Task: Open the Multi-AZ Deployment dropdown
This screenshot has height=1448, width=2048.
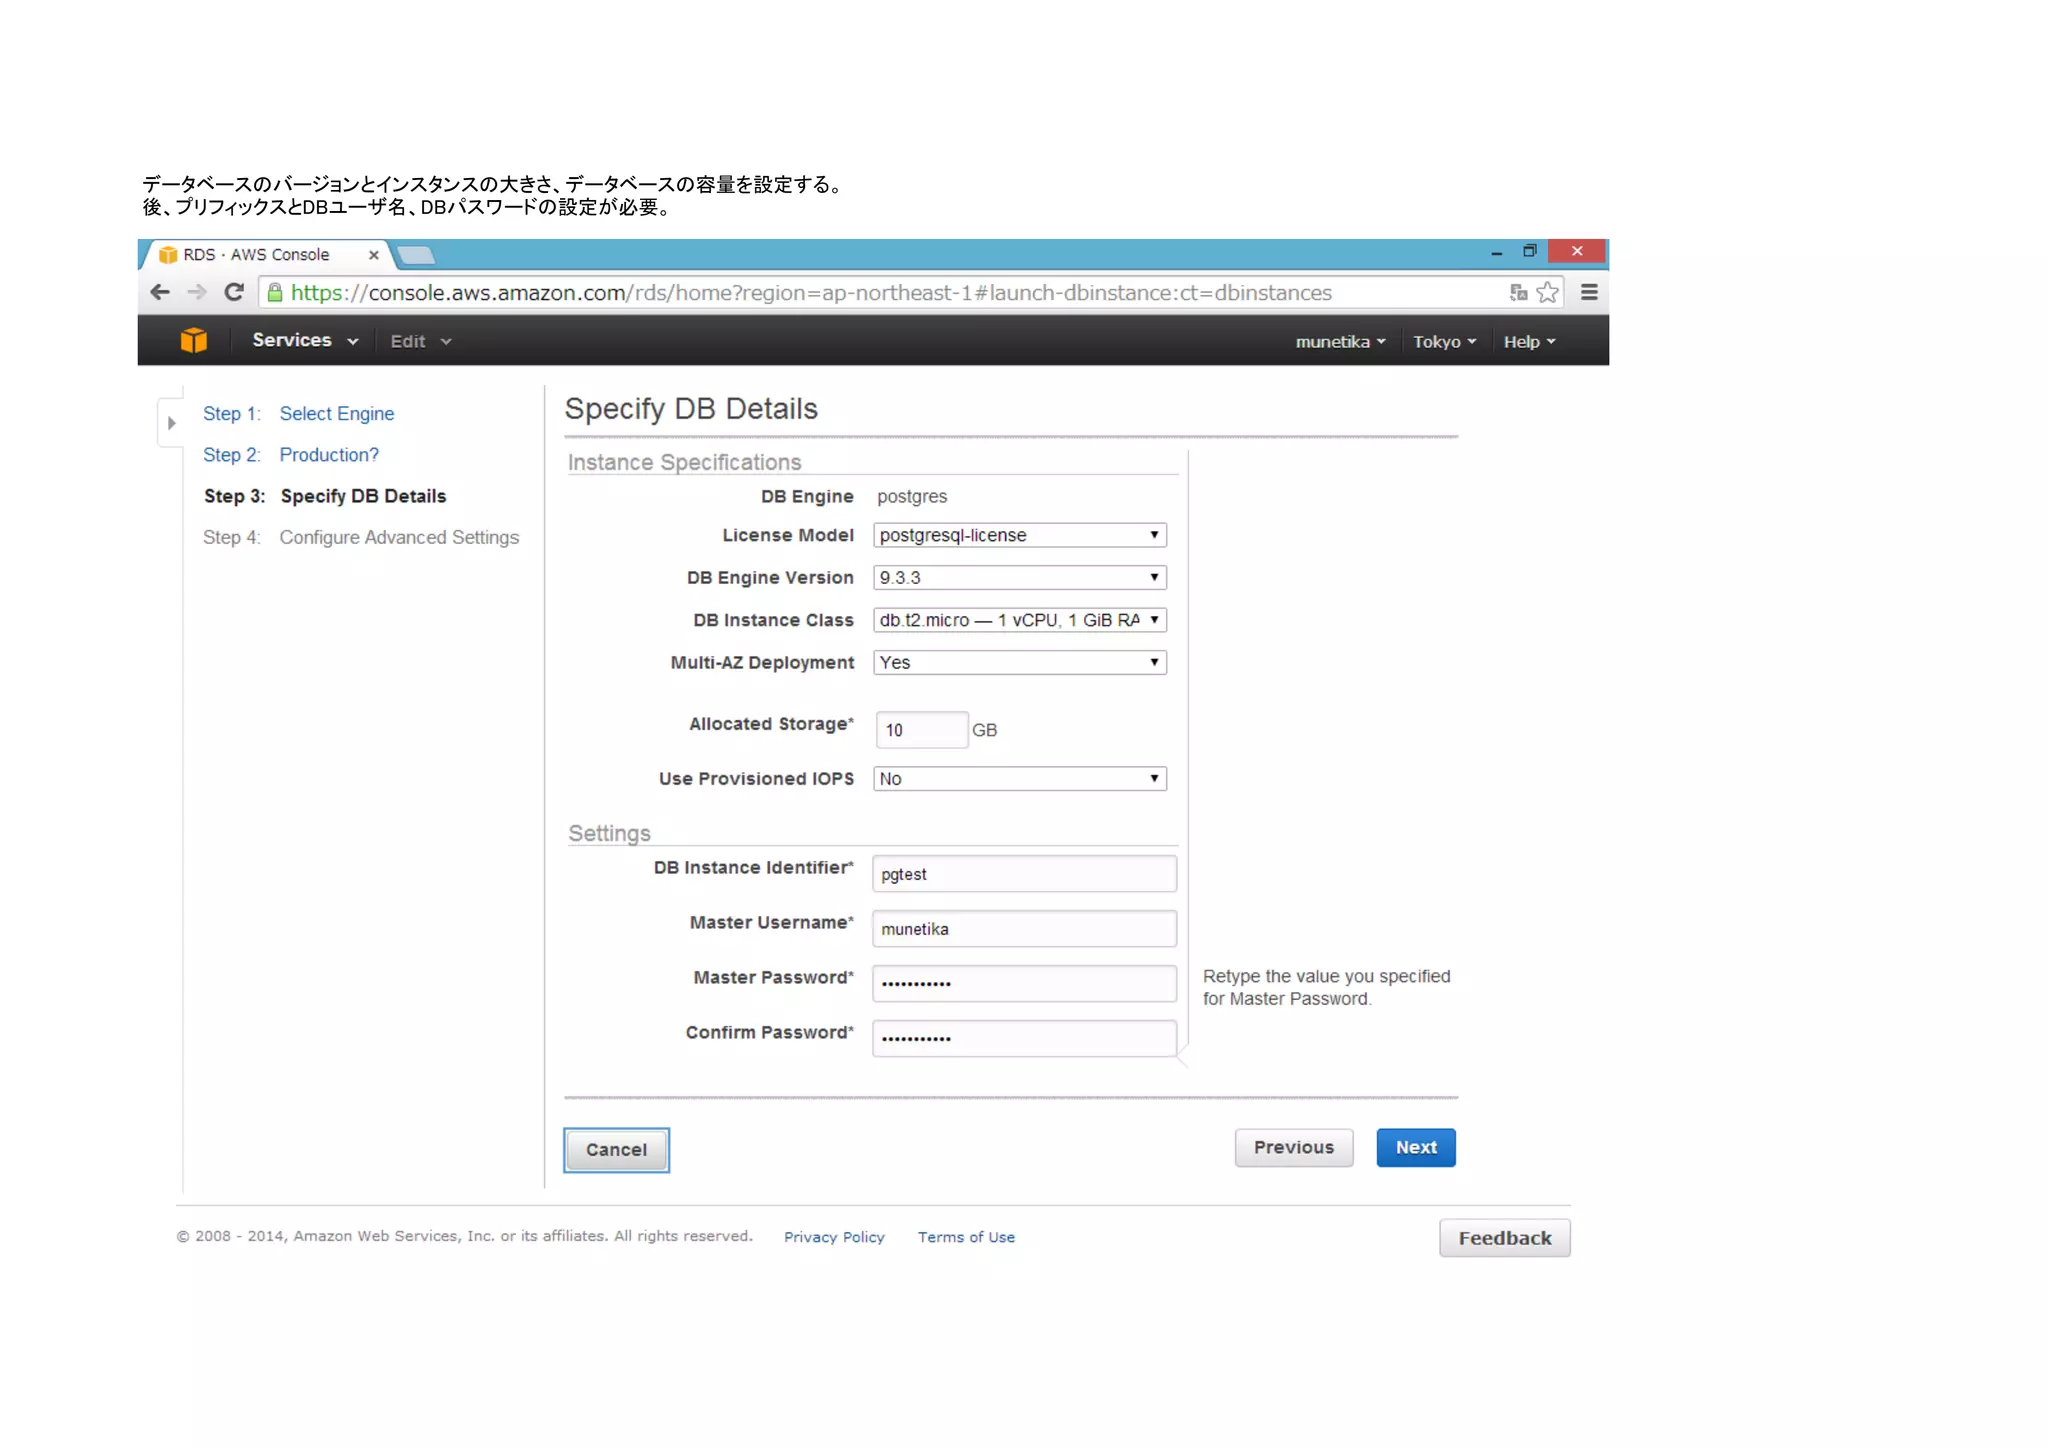Action: (1019, 662)
